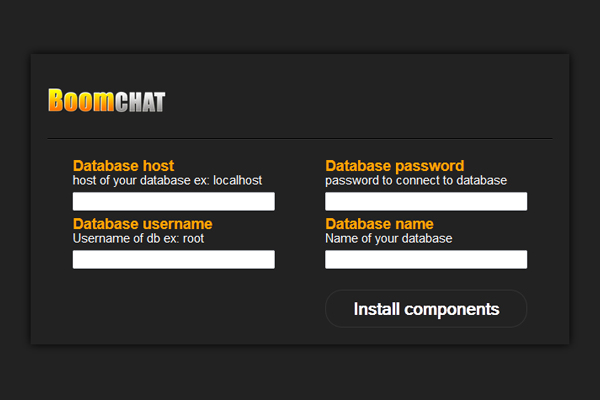Click the BoomChat logo
The width and height of the screenshot is (600, 400).
pos(106,100)
